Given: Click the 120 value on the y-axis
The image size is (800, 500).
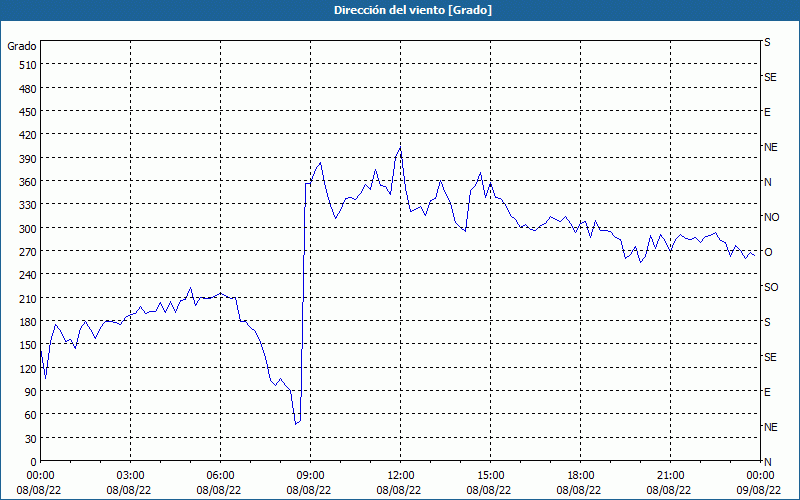Looking at the screenshot, I should point(28,368).
